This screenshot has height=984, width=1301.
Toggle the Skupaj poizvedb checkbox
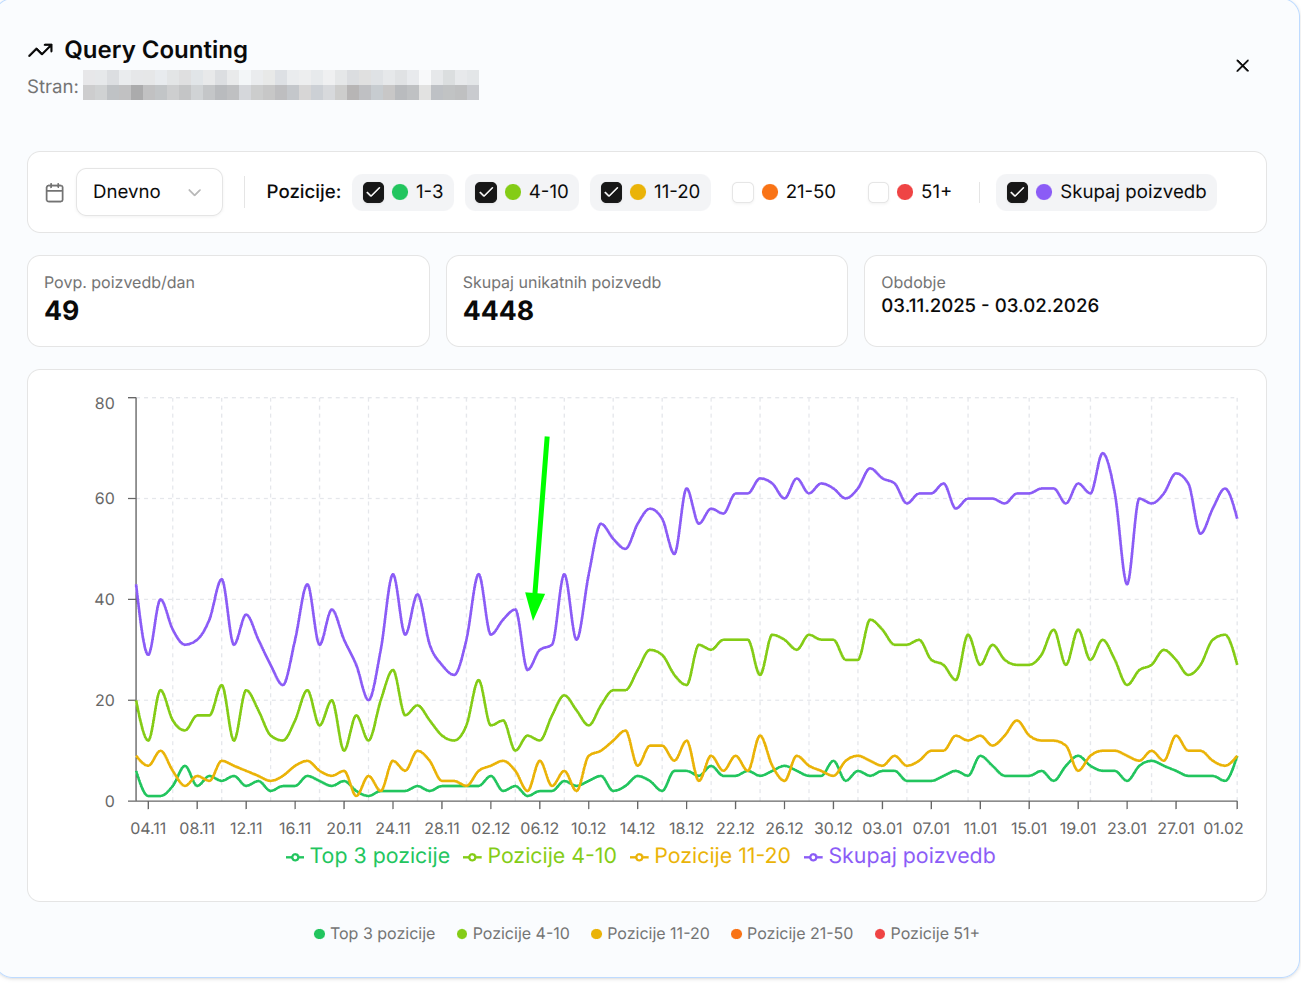[1018, 192]
